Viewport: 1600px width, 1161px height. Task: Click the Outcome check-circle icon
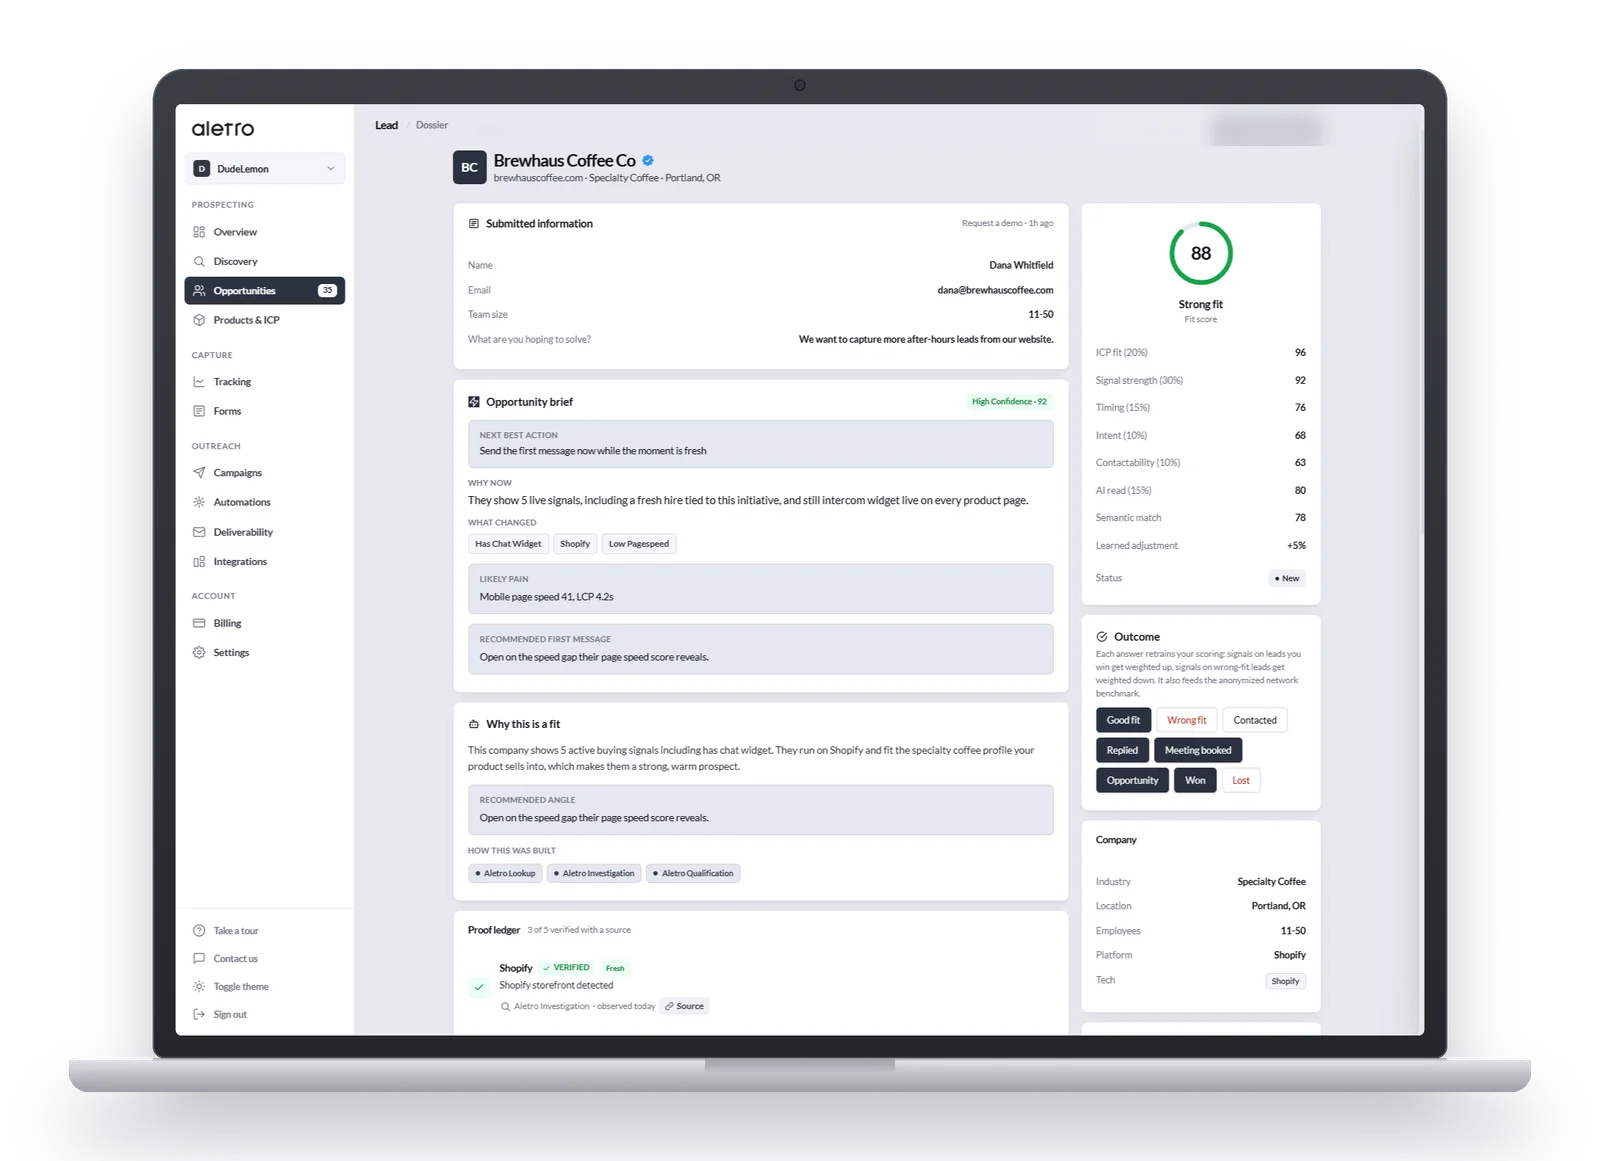1102,637
